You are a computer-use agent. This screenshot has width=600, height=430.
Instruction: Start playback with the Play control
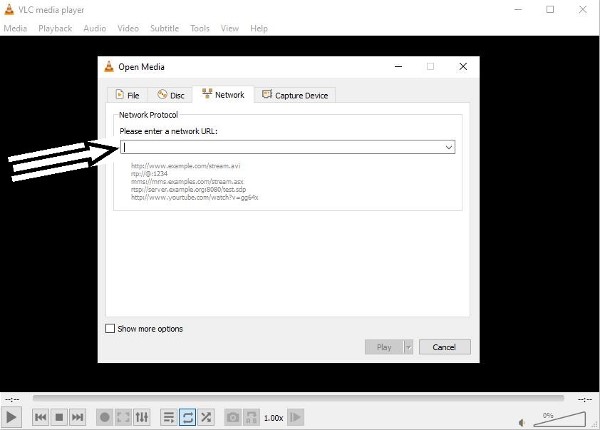click(11, 417)
